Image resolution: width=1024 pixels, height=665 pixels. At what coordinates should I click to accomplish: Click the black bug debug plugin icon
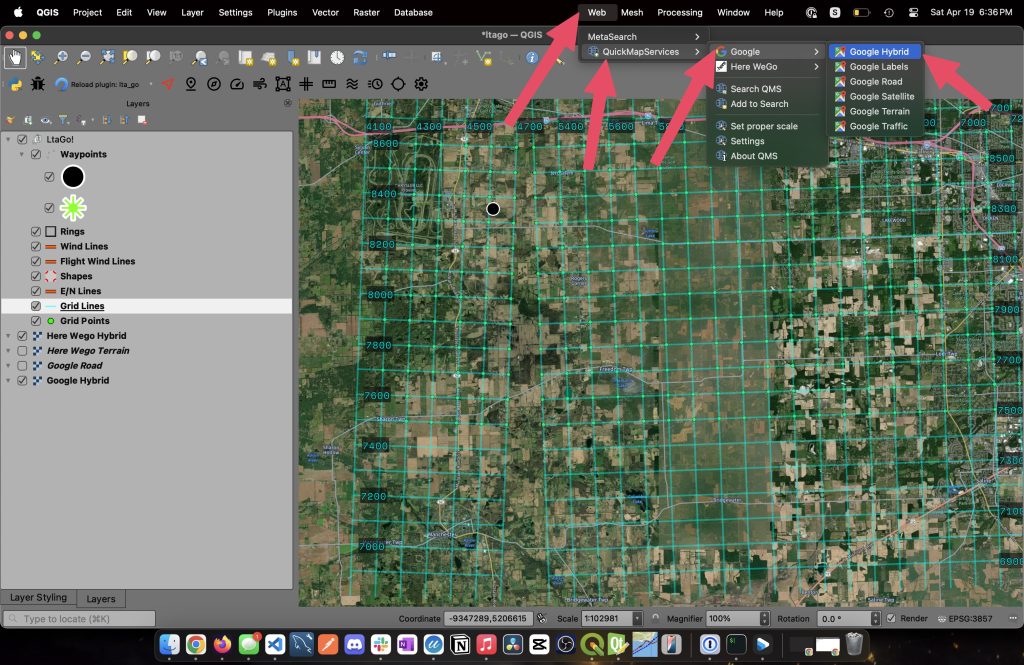click(38, 84)
